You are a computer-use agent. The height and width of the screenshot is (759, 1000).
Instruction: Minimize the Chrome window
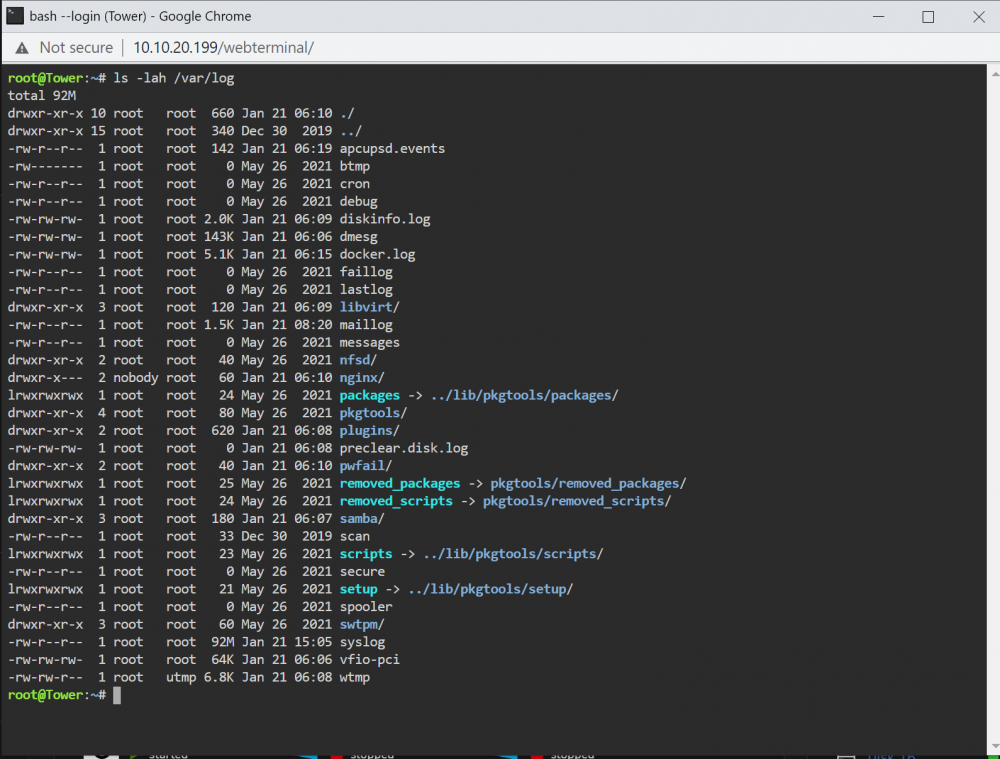tap(878, 17)
